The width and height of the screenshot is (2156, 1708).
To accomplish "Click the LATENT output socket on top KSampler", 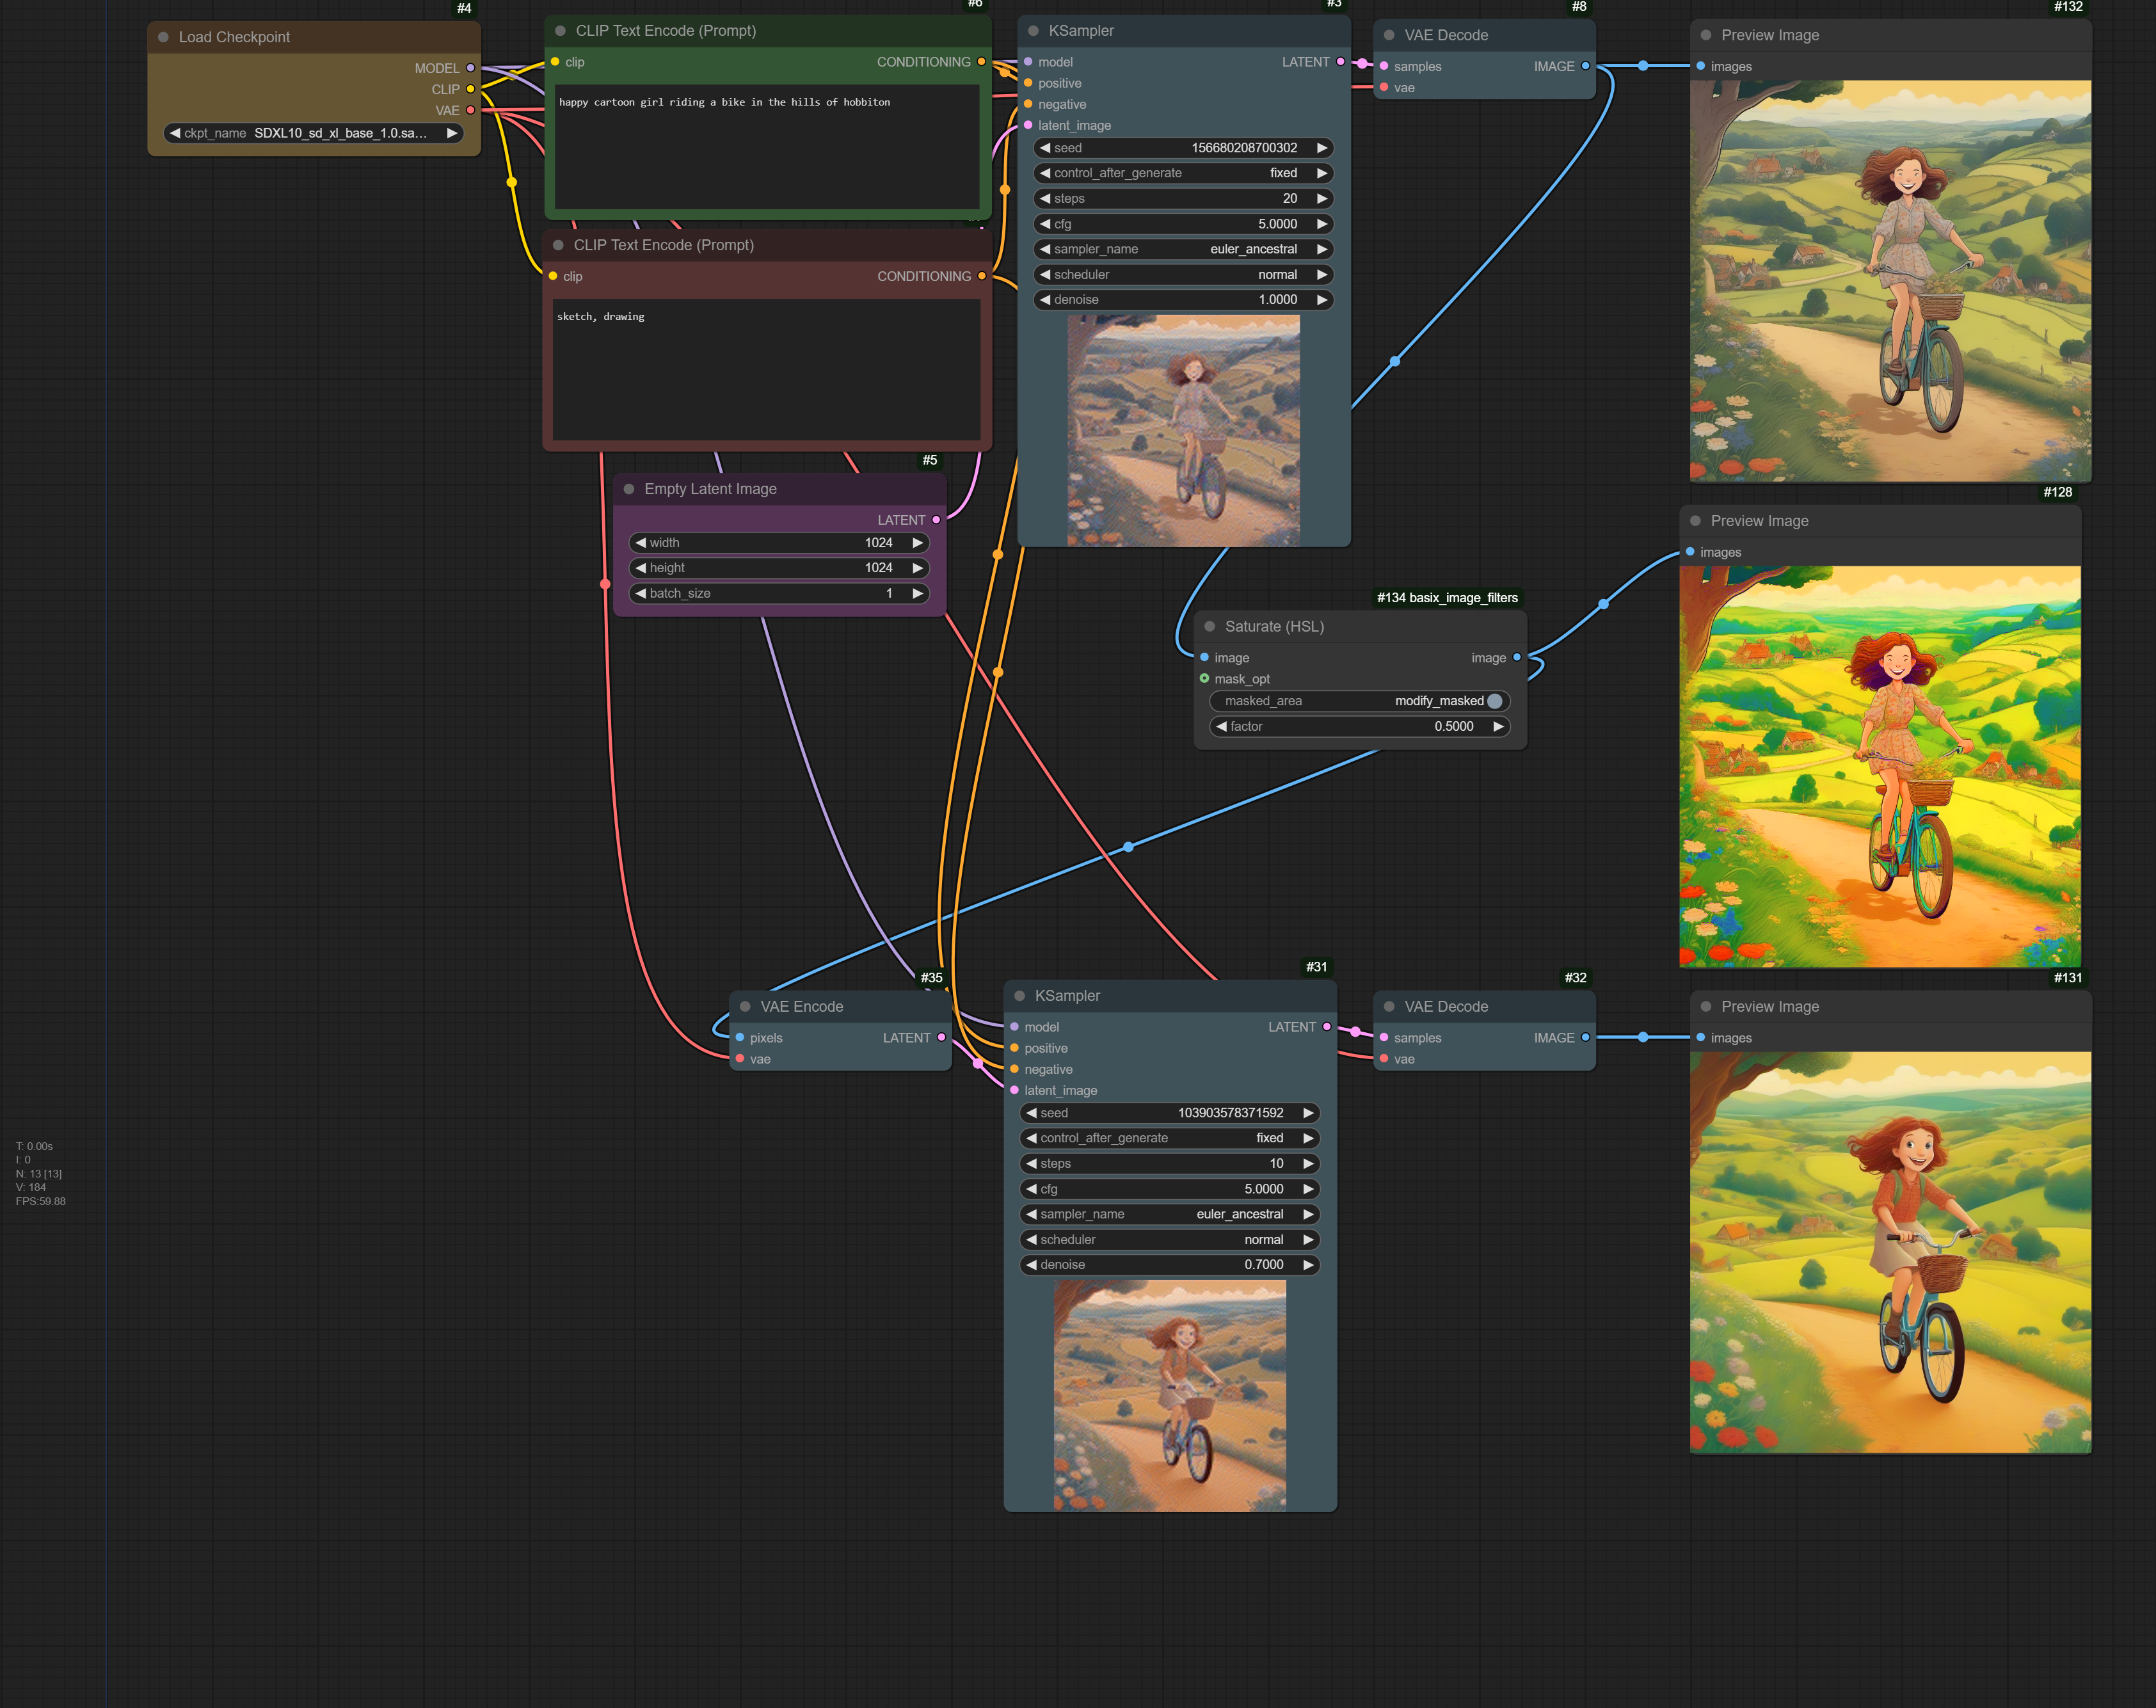I will coord(1340,62).
